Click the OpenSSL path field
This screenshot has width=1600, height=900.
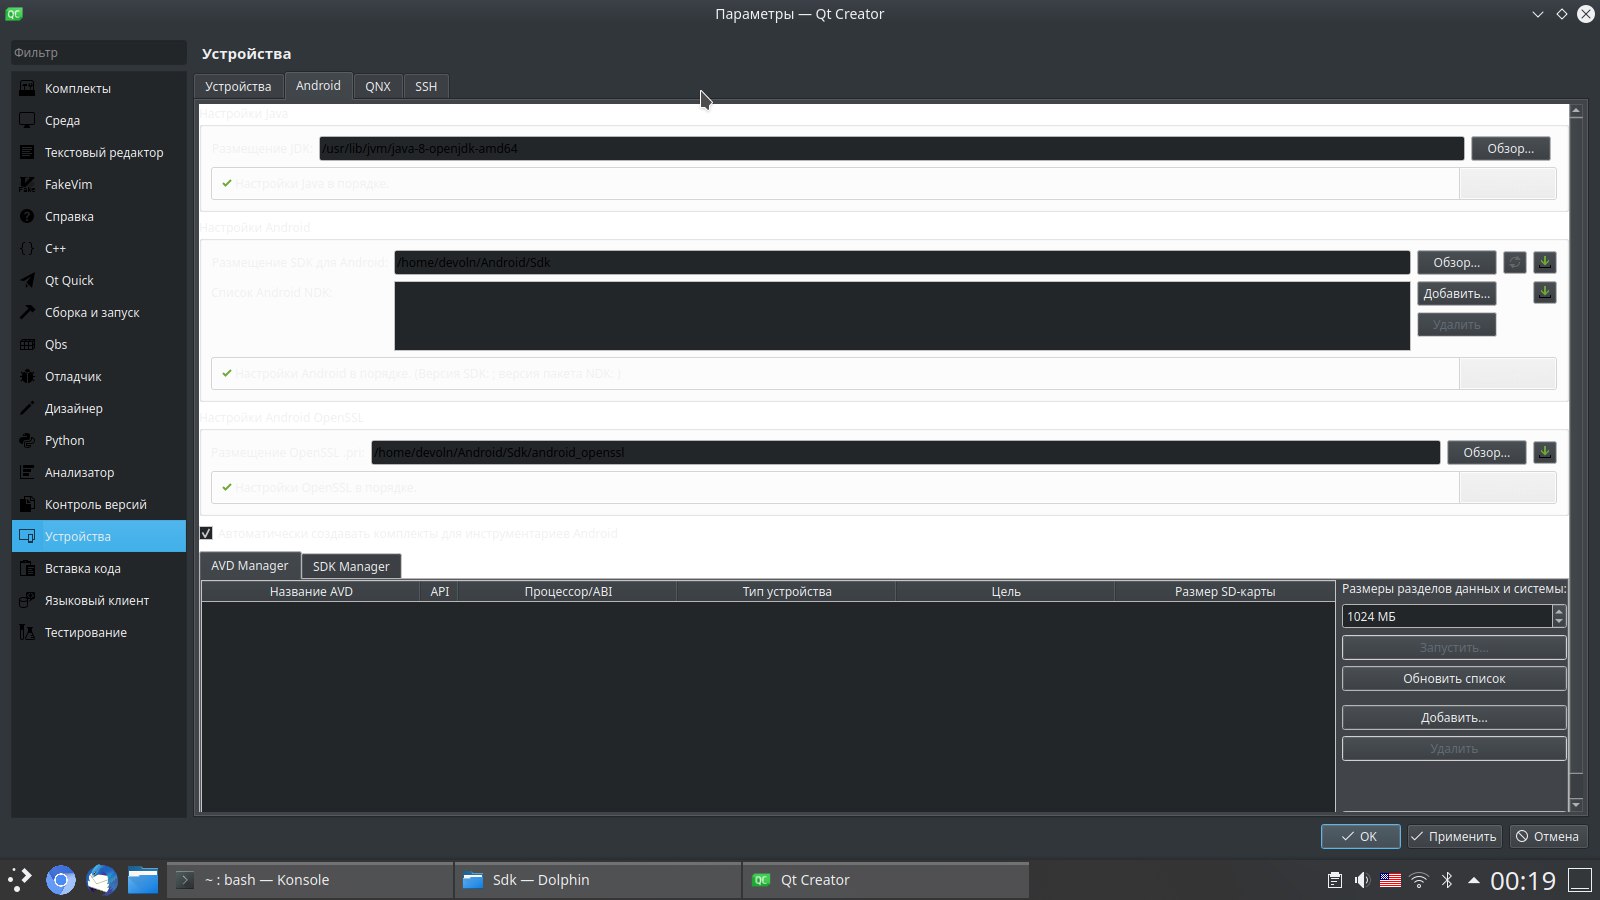tap(905, 452)
